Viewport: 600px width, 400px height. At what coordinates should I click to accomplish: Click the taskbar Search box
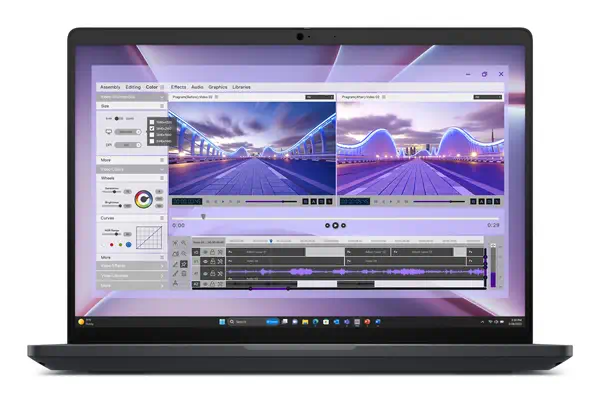(x=246, y=322)
